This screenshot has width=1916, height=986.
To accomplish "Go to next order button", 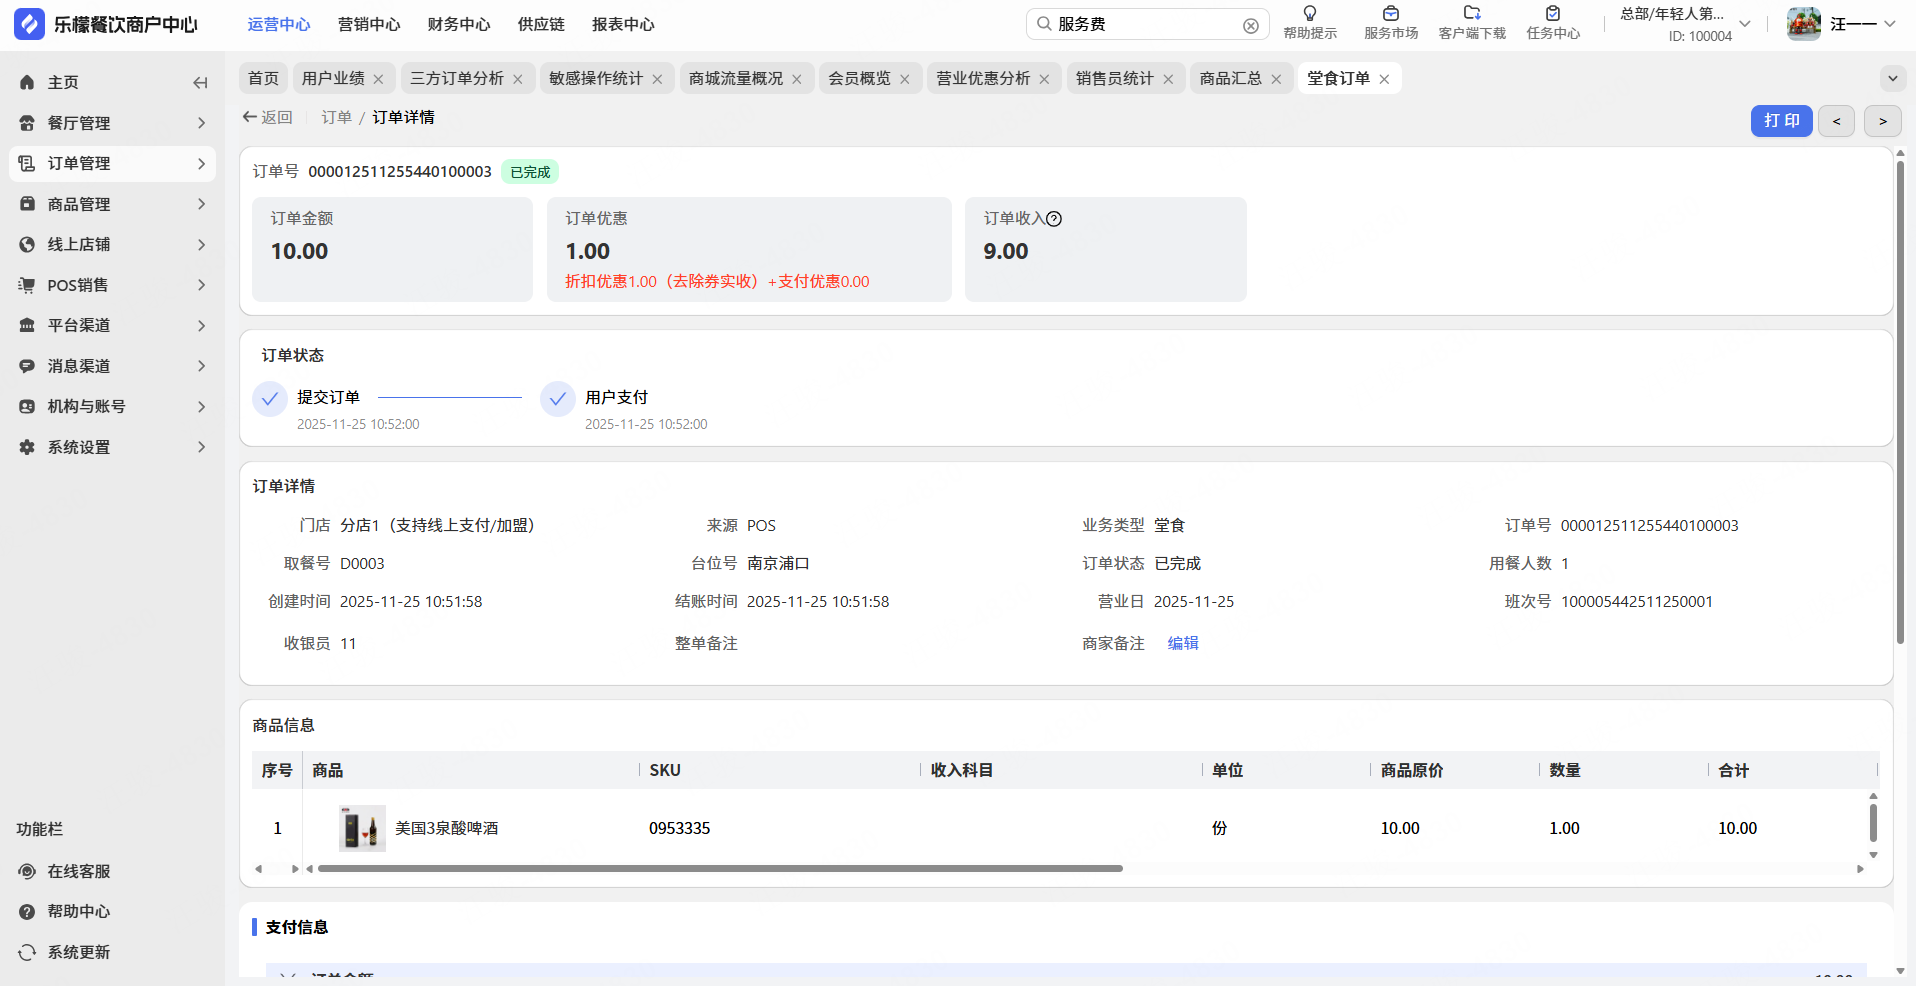I will [x=1883, y=121].
